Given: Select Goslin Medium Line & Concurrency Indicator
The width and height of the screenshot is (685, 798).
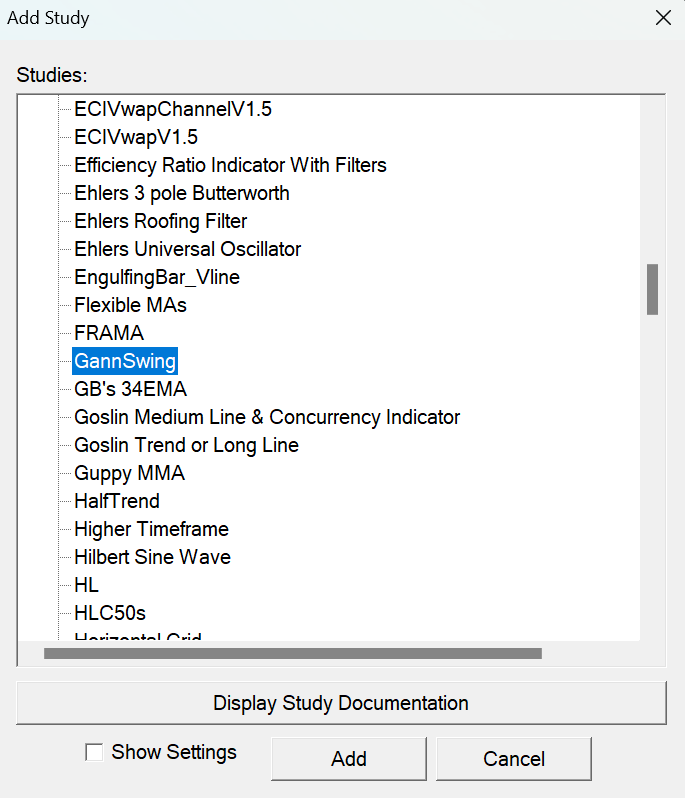Looking at the screenshot, I should 267,417.
